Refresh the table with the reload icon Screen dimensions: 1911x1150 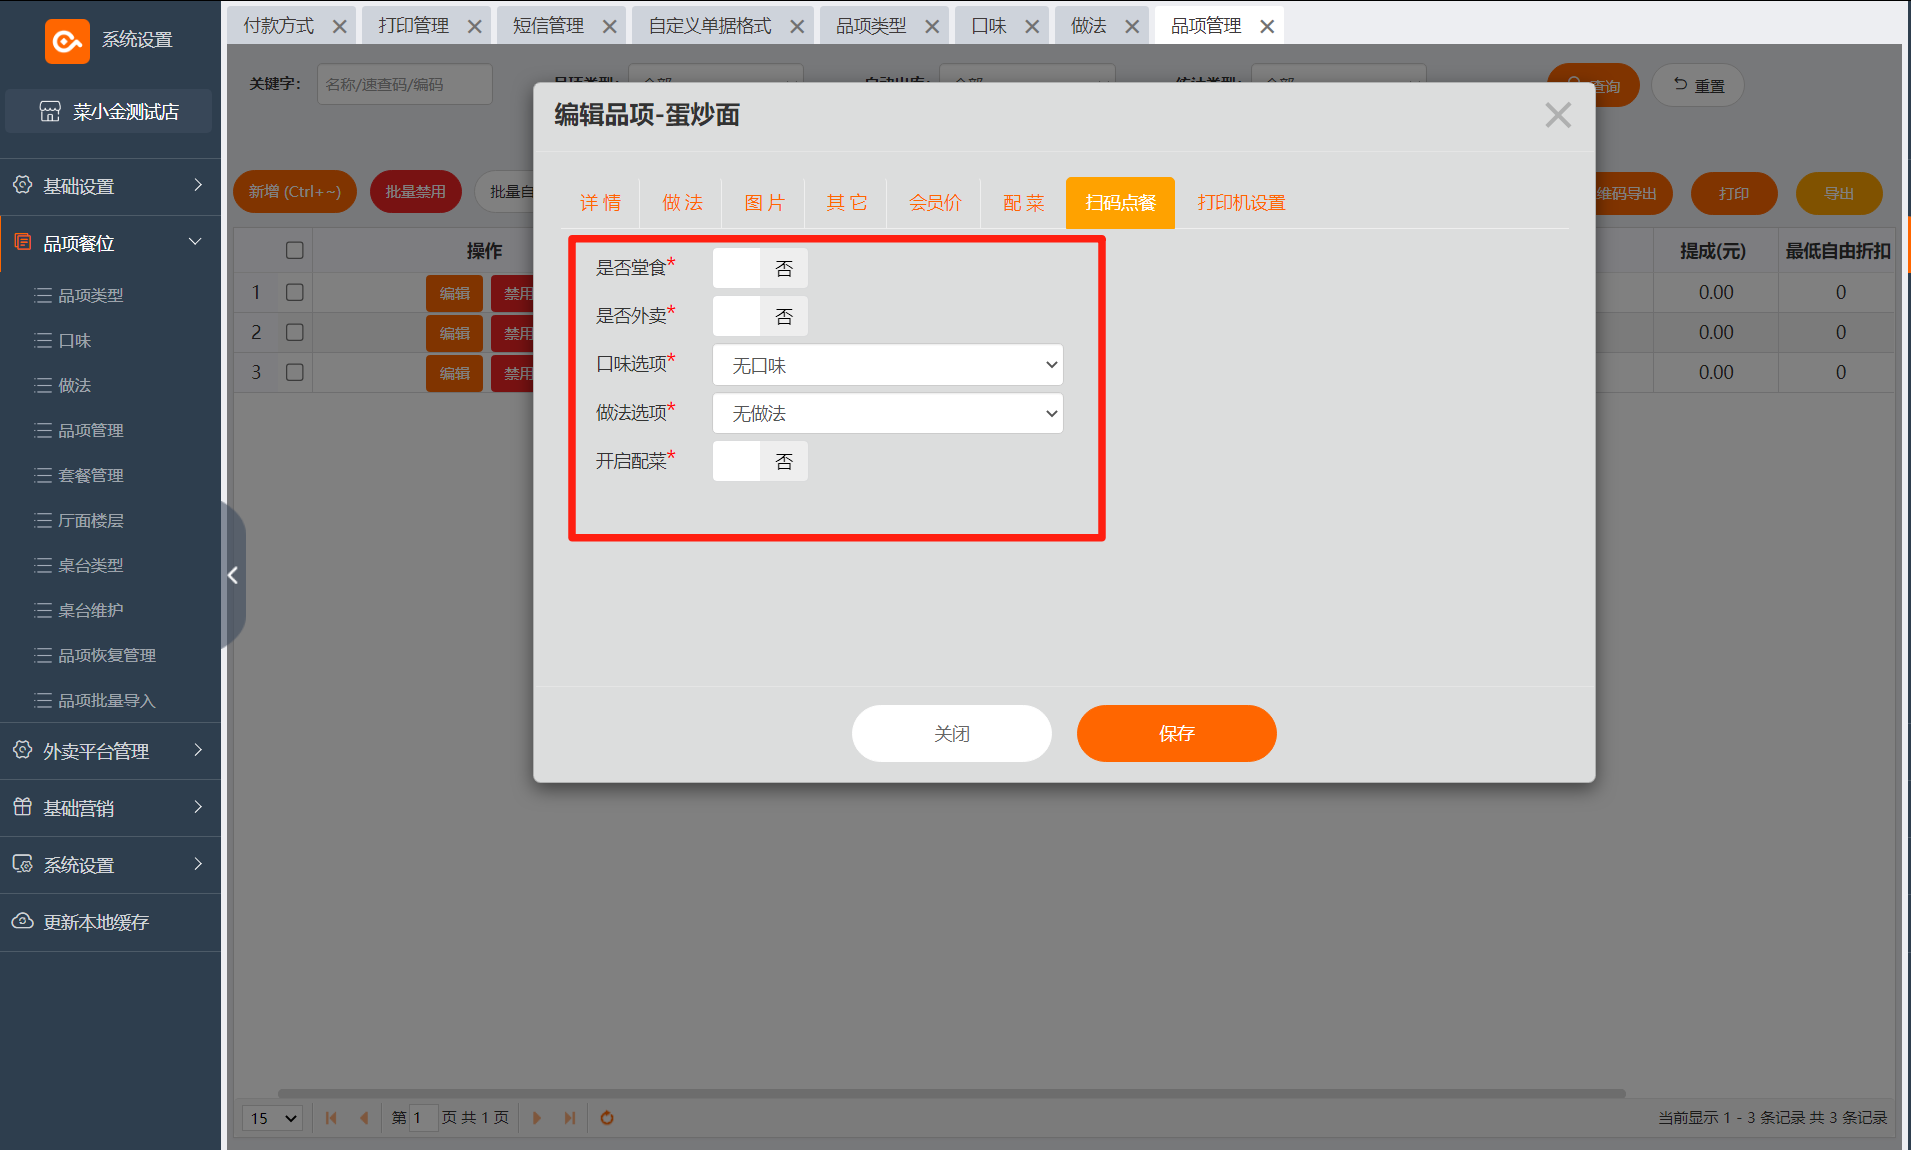pos(607,1118)
